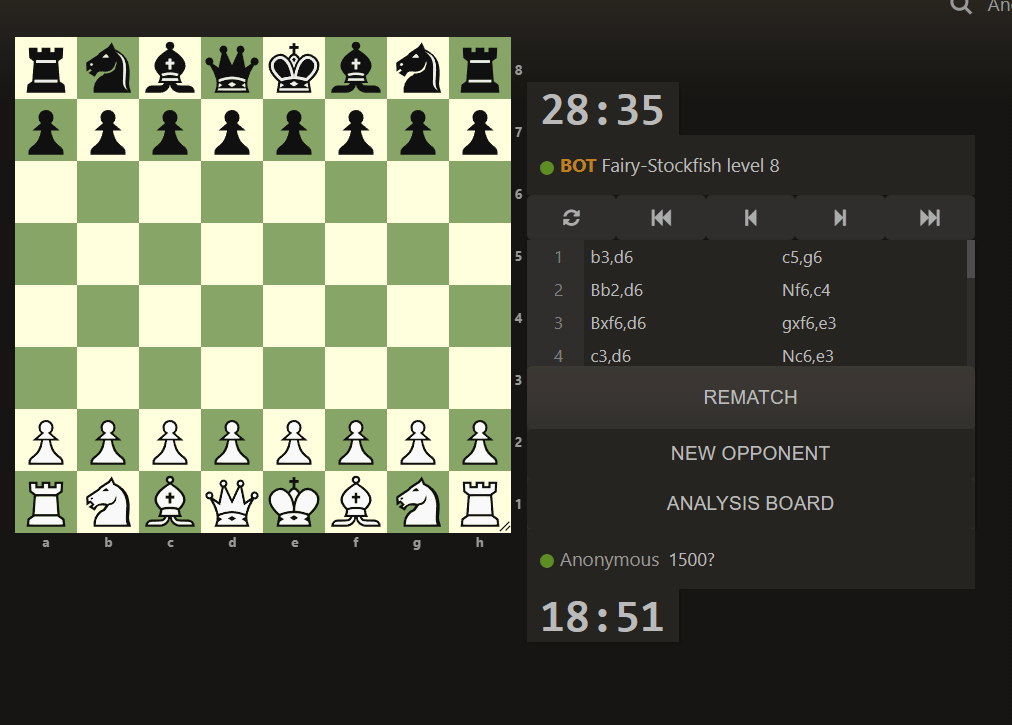Select the white pawn on d2

pyautogui.click(x=232, y=440)
